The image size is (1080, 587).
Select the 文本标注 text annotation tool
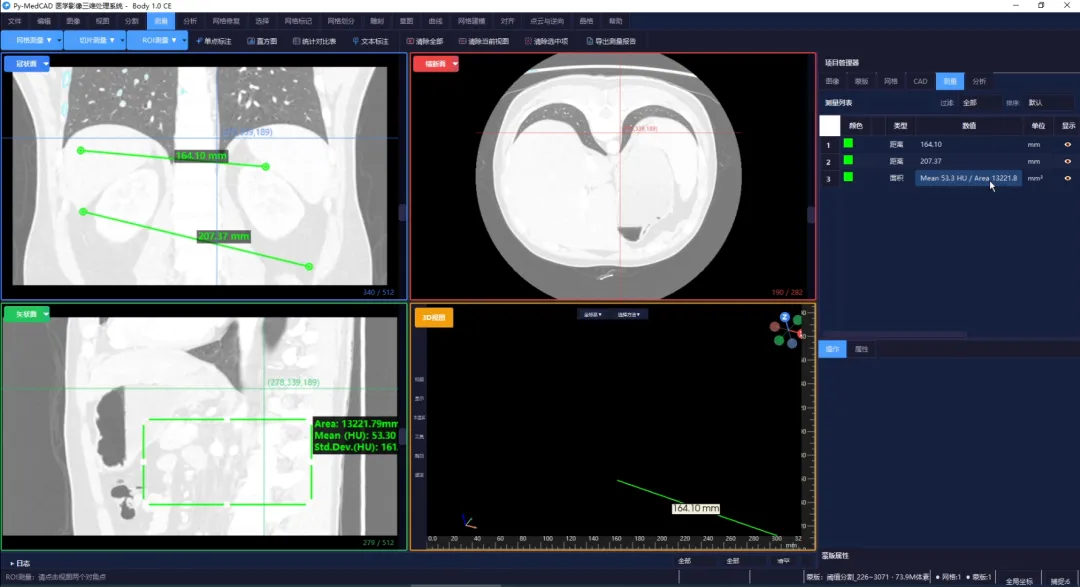371,41
